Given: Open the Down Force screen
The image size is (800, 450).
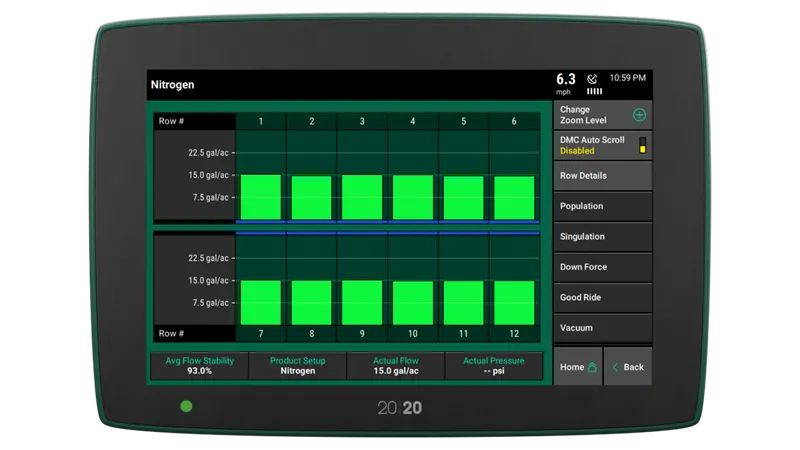Looking at the screenshot, I should 603,267.
